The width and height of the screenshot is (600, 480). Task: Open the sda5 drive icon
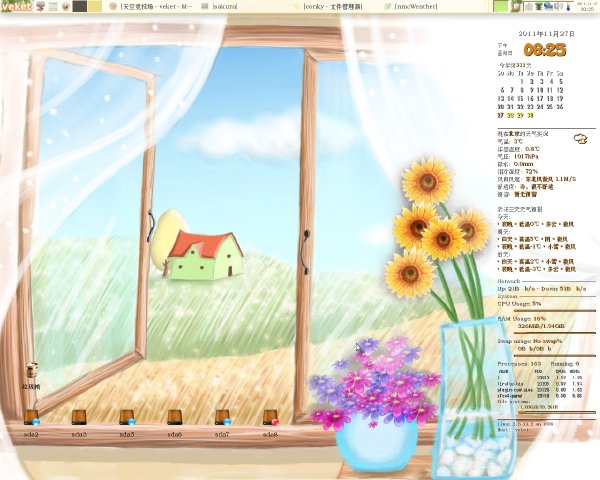(127, 418)
